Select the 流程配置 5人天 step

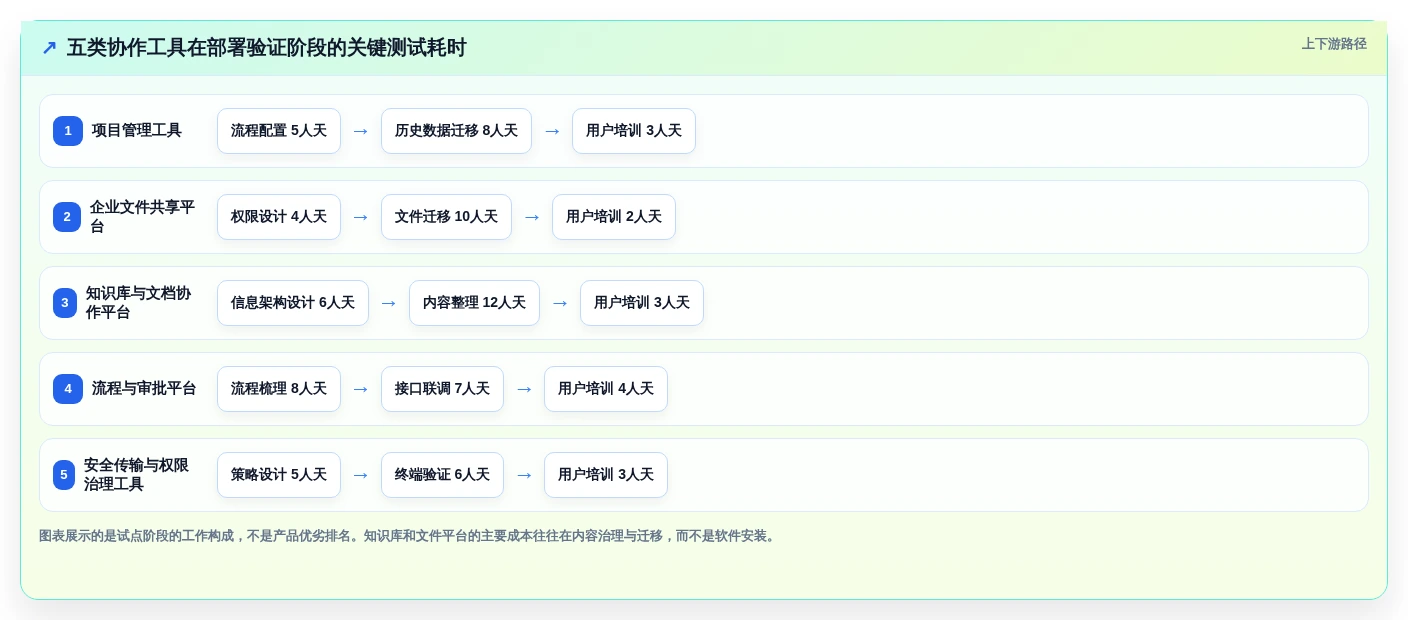click(x=279, y=131)
